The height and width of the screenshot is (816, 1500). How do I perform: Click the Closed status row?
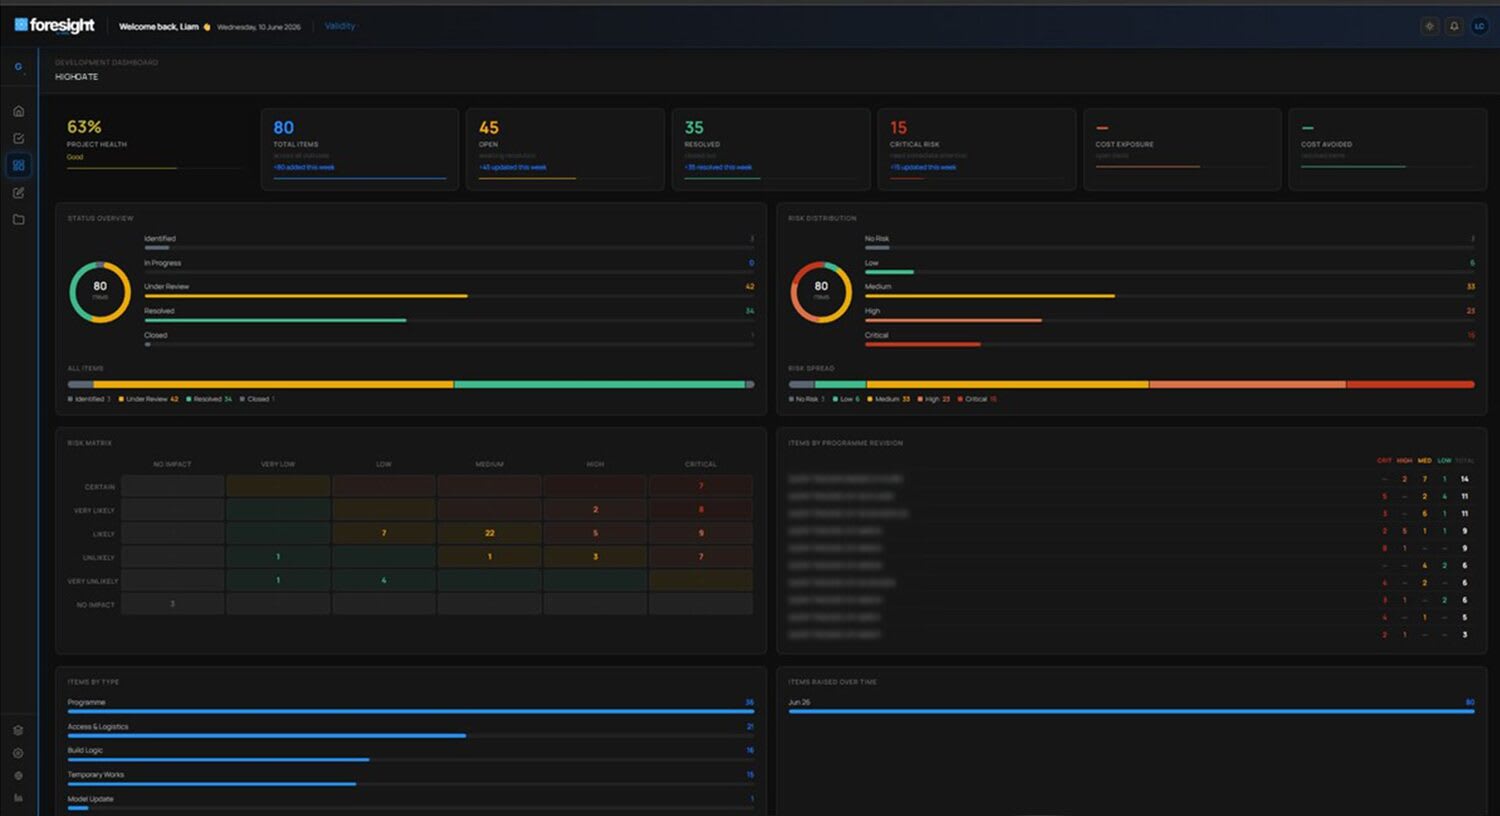(x=449, y=339)
